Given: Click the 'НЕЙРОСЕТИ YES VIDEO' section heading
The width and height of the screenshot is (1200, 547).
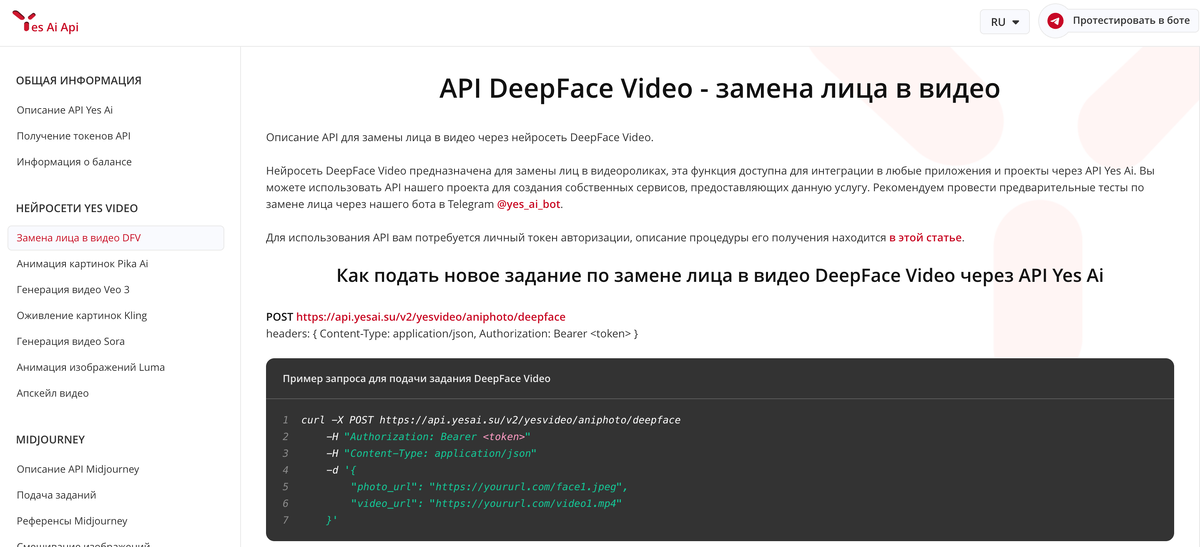Looking at the screenshot, I should (x=77, y=209).
